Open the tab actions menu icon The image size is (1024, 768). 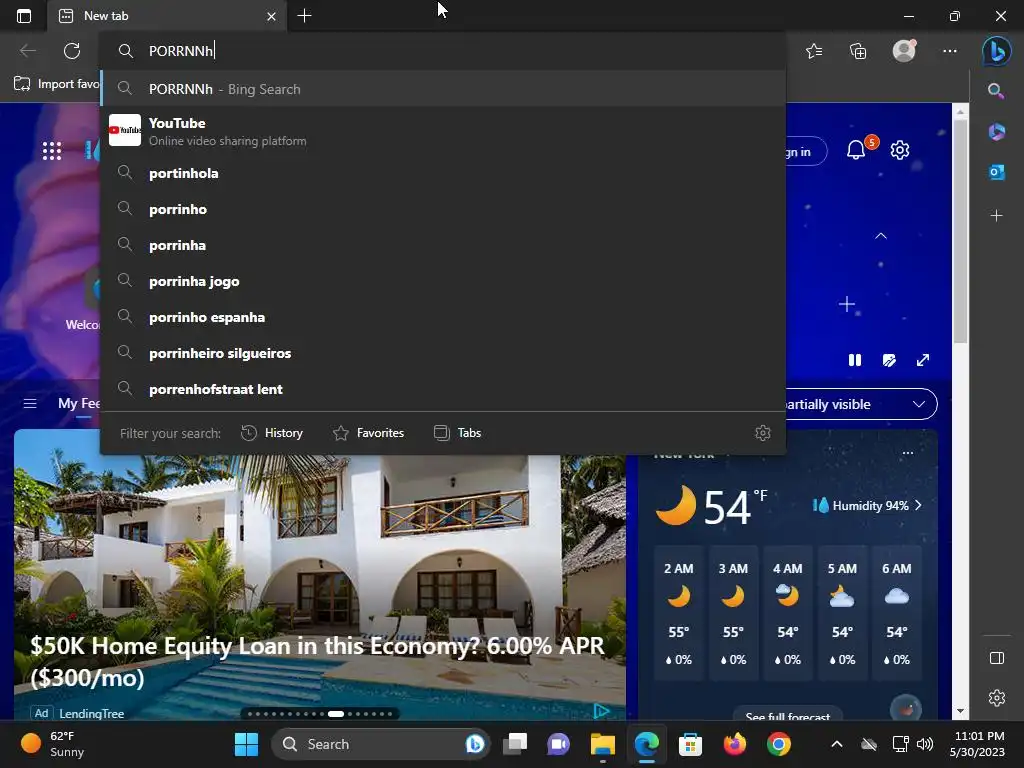point(24,16)
